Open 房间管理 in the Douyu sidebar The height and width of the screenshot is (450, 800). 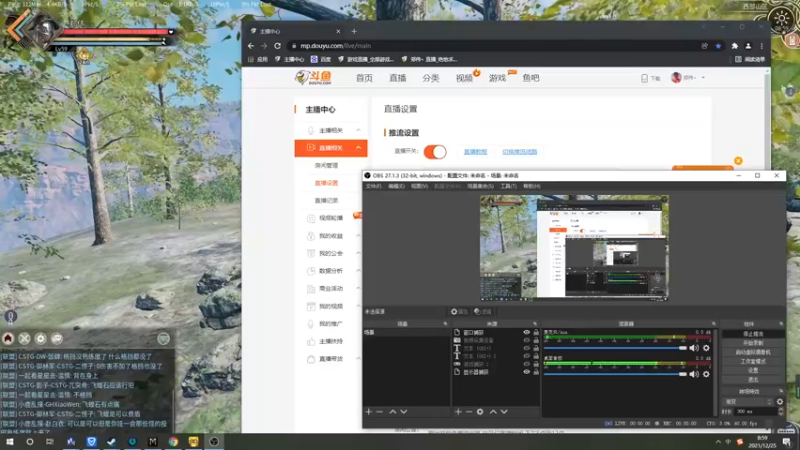tap(327, 165)
